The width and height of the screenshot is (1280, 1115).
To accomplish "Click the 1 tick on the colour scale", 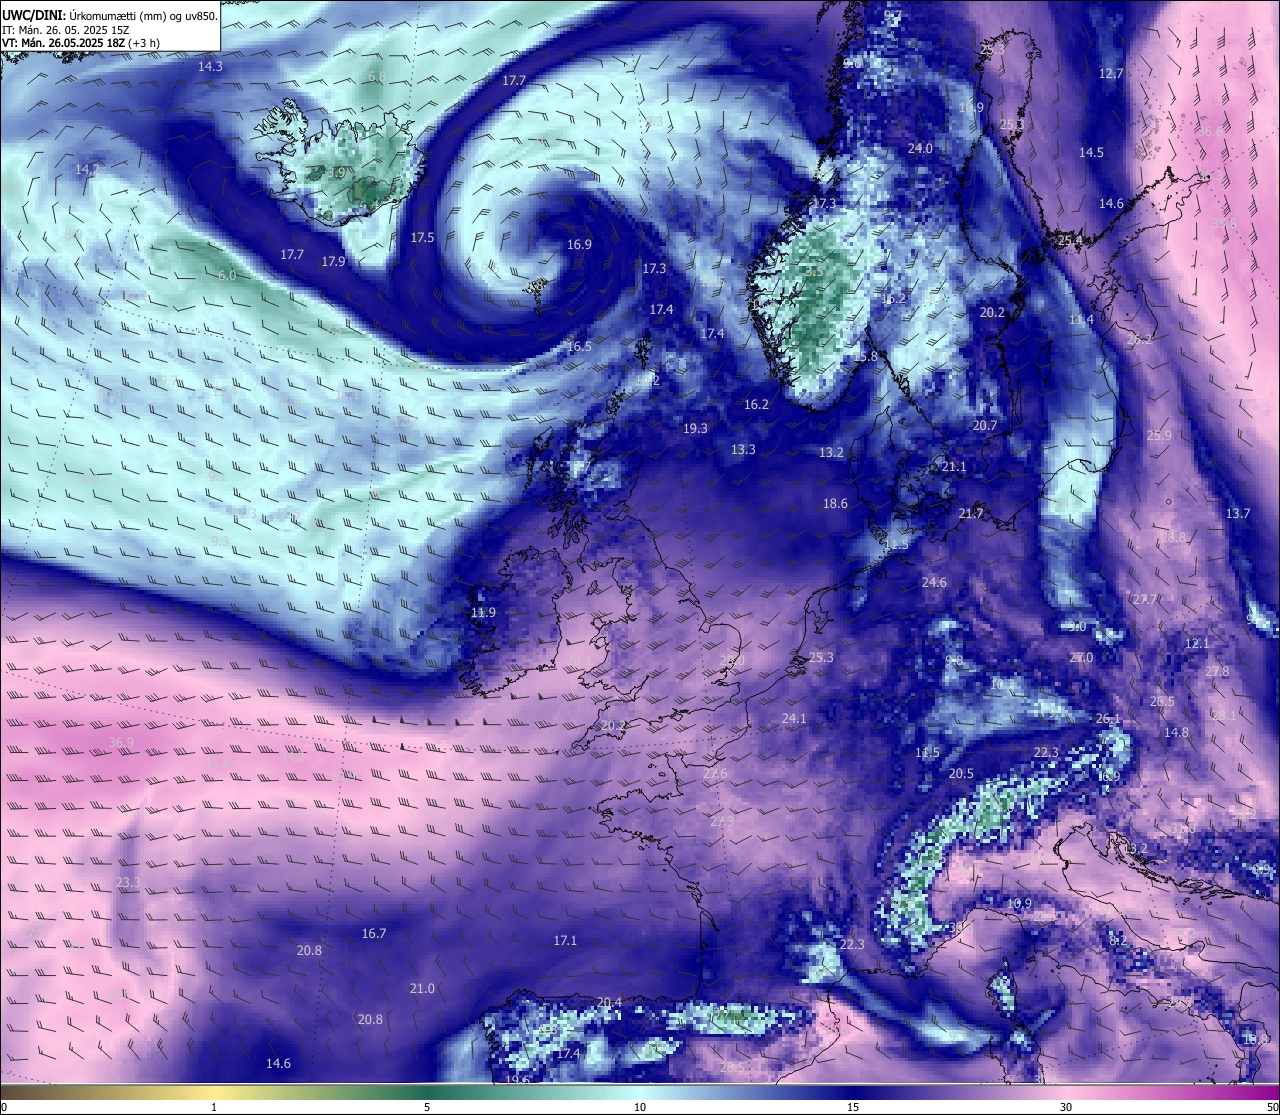I will 214,1107.
